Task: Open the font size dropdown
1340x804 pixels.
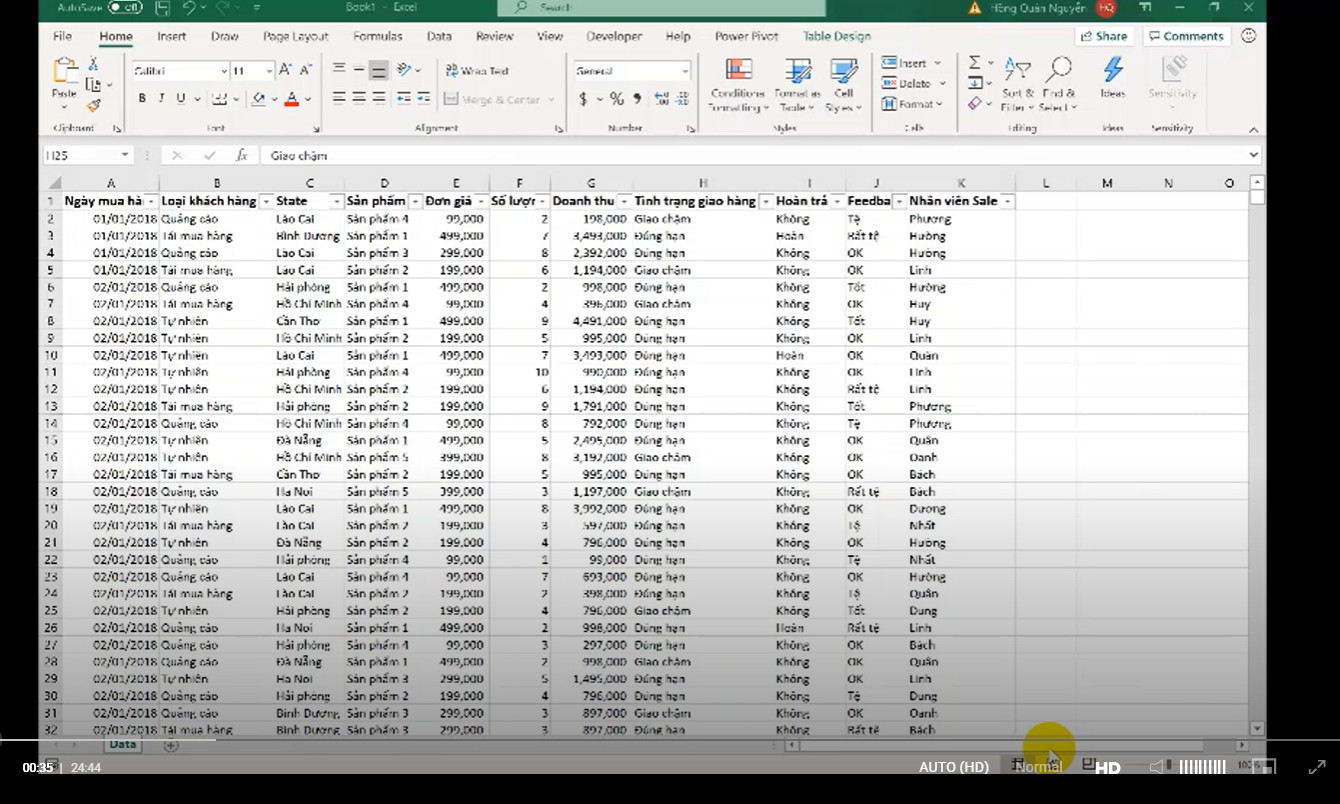Action: tap(269, 72)
